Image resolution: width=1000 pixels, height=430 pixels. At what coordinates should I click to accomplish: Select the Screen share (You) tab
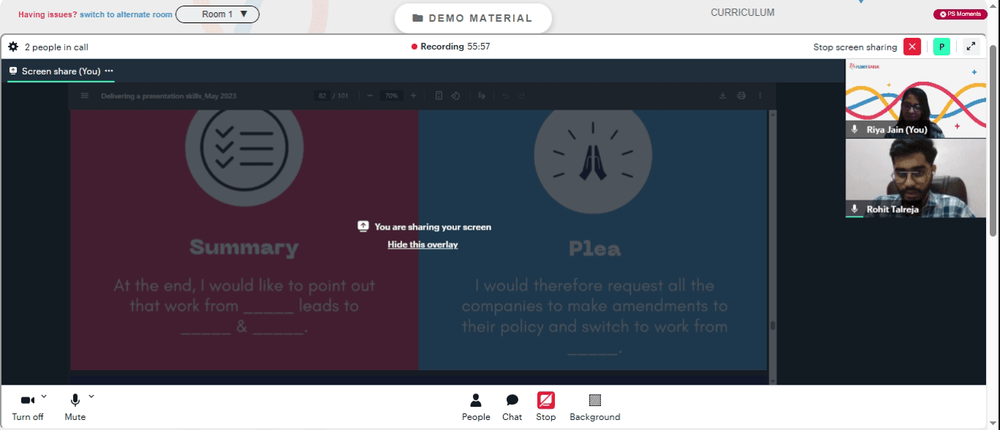pos(61,71)
